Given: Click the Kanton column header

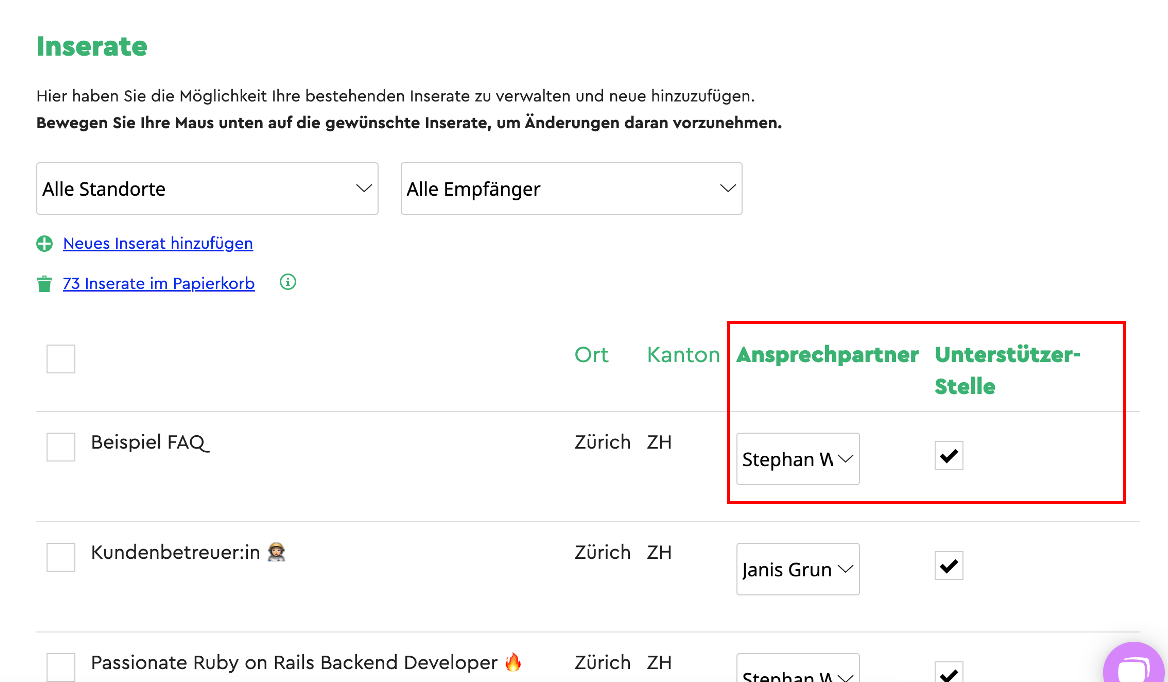Looking at the screenshot, I should tap(683, 355).
